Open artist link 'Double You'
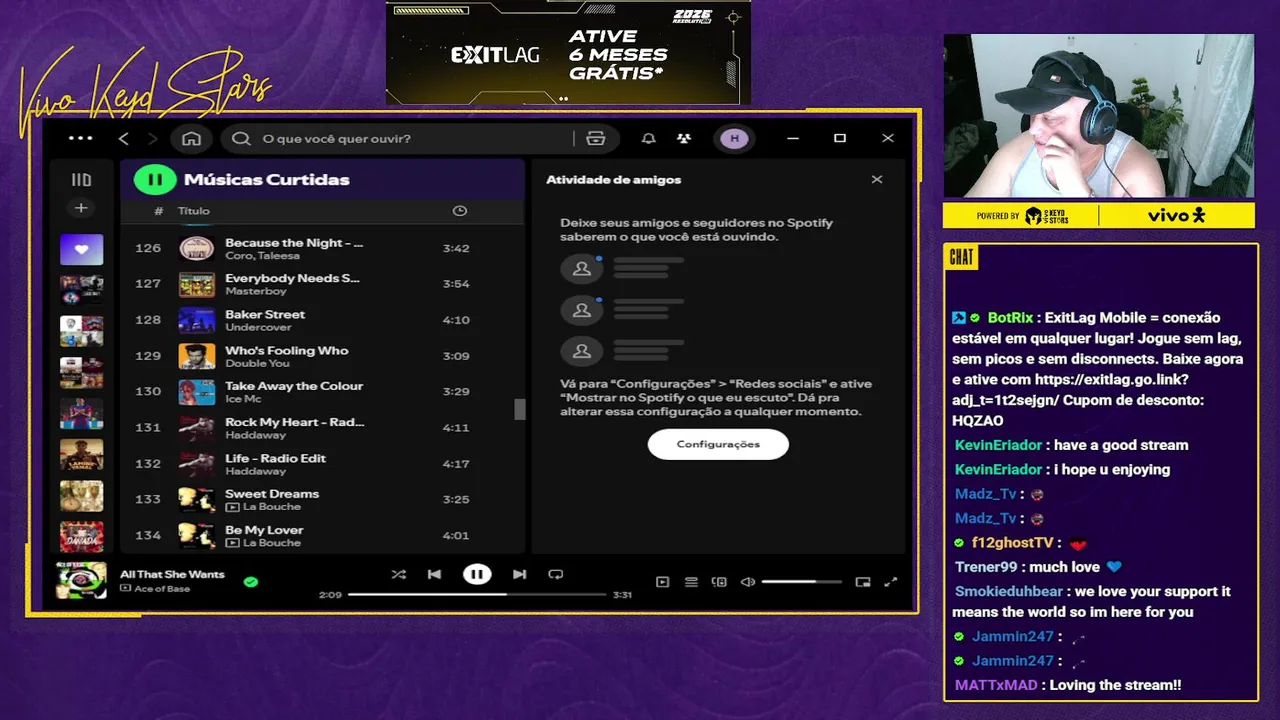The height and width of the screenshot is (720, 1280). [x=257, y=363]
